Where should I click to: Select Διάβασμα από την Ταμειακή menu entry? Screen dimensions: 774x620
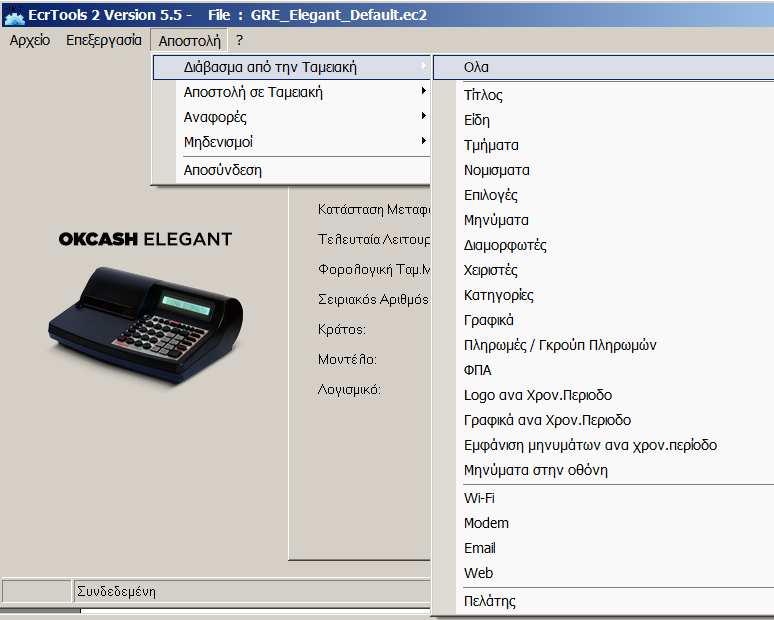[x=291, y=67]
